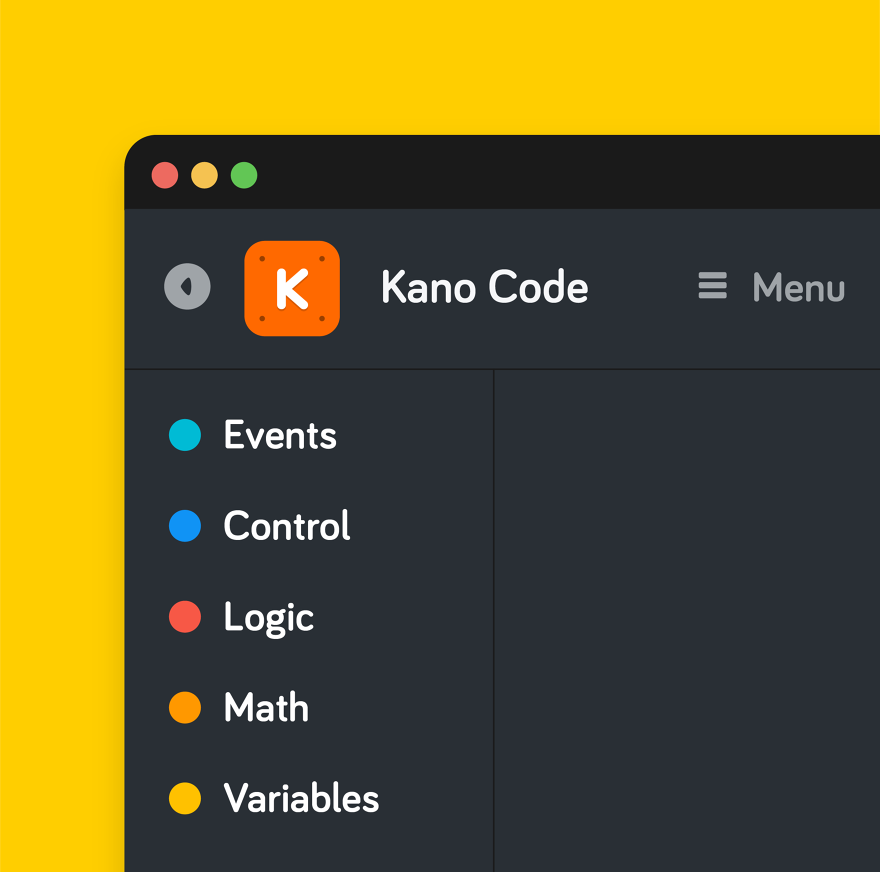Click the round back arrow button
Image resolution: width=880 pixels, height=872 pixels.
pos(187,287)
